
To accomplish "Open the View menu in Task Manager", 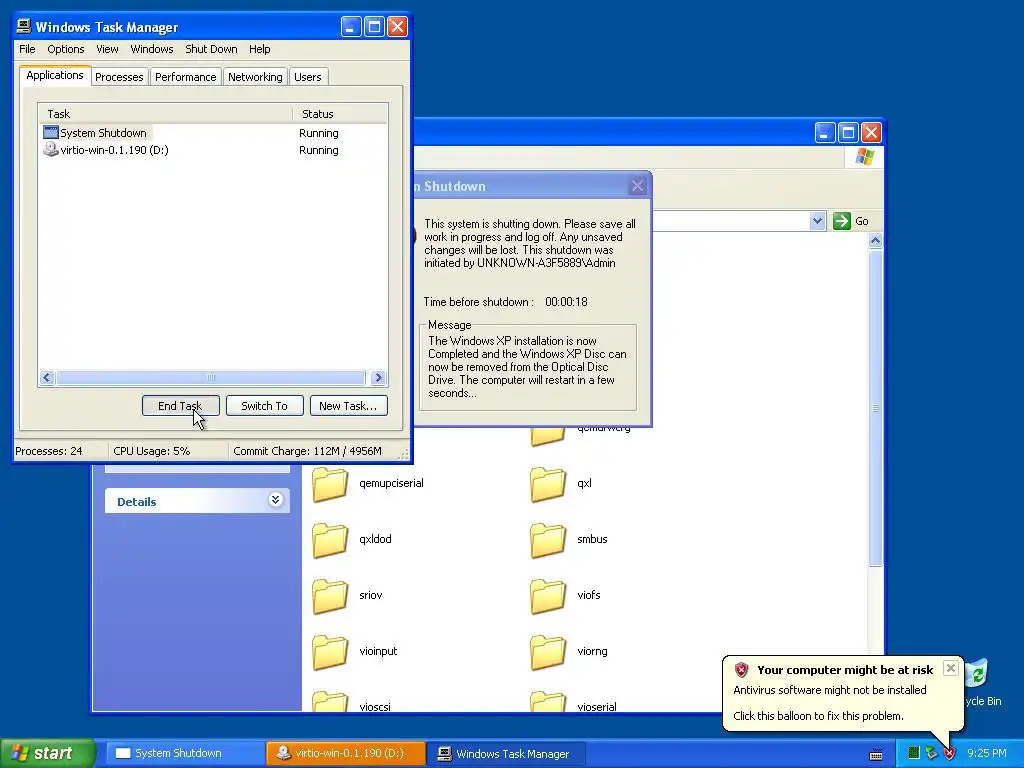I will point(107,49).
